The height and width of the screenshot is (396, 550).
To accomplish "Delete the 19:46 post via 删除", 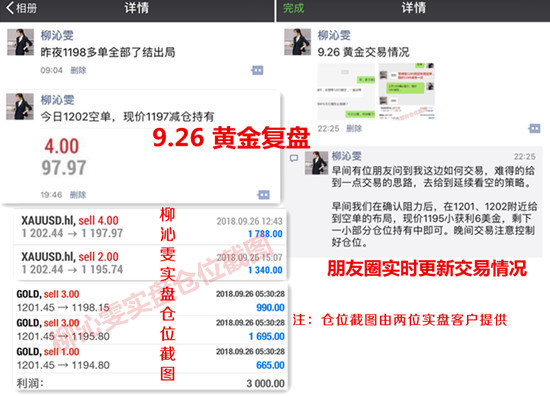I will [x=78, y=195].
